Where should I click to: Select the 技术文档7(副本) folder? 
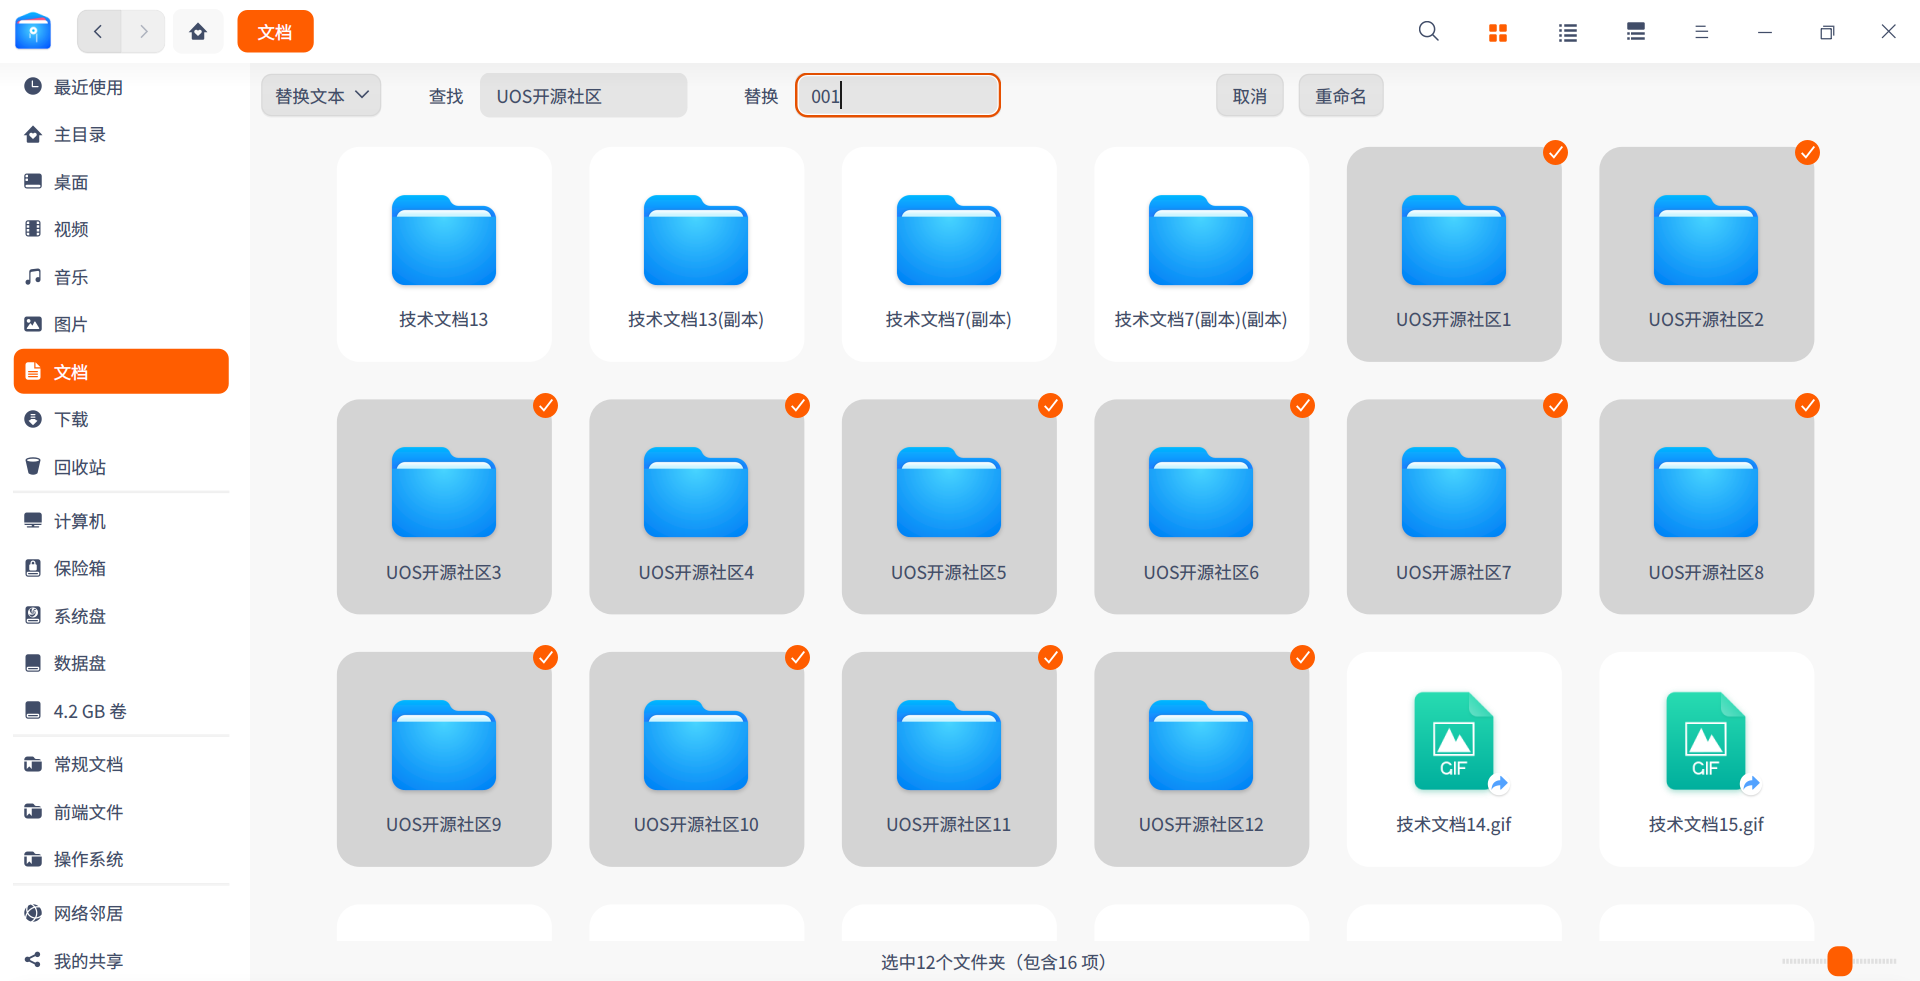(x=949, y=254)
